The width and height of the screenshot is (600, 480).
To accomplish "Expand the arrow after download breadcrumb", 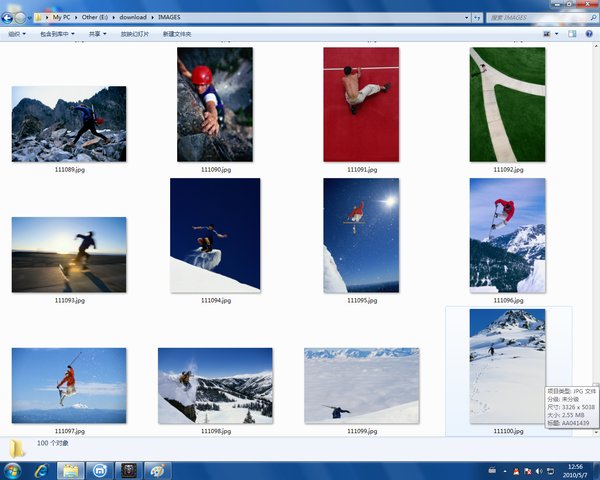I will 152,18.
